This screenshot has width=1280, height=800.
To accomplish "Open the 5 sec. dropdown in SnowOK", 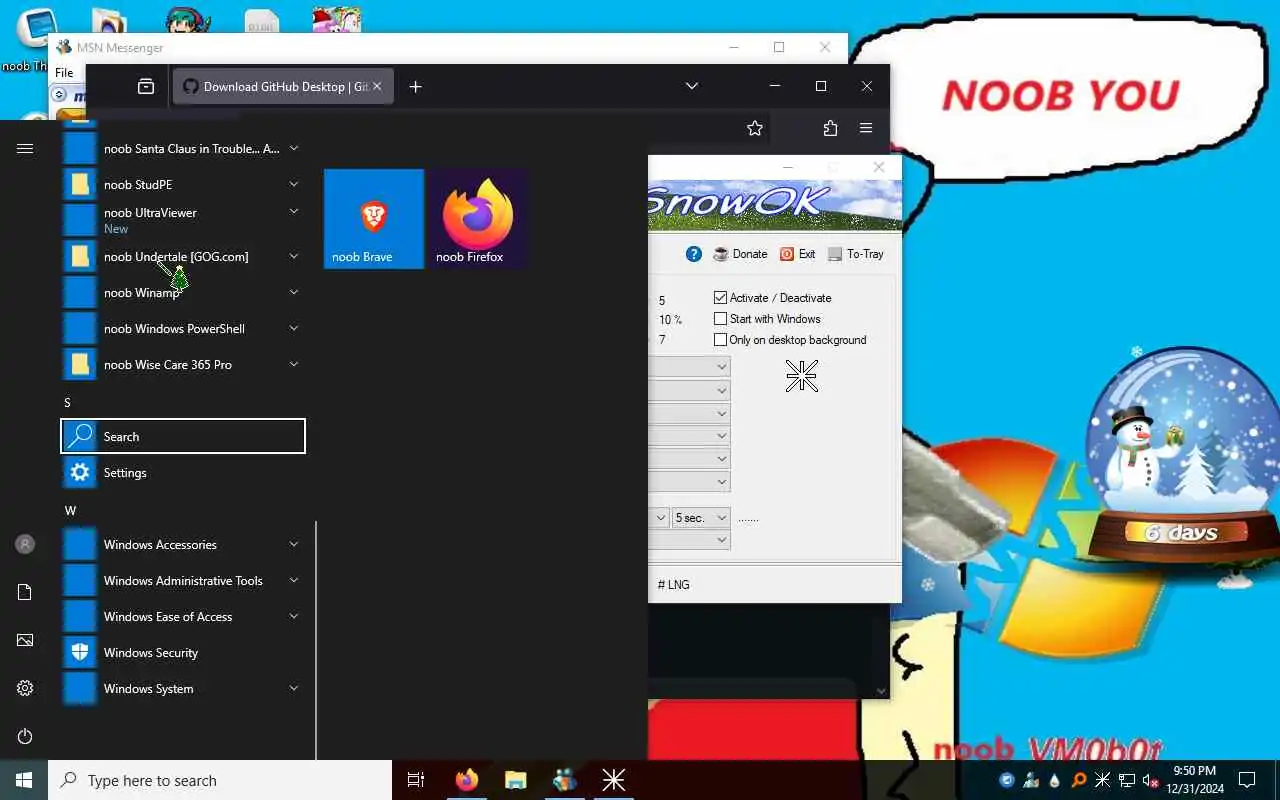I will coord(701,518).
